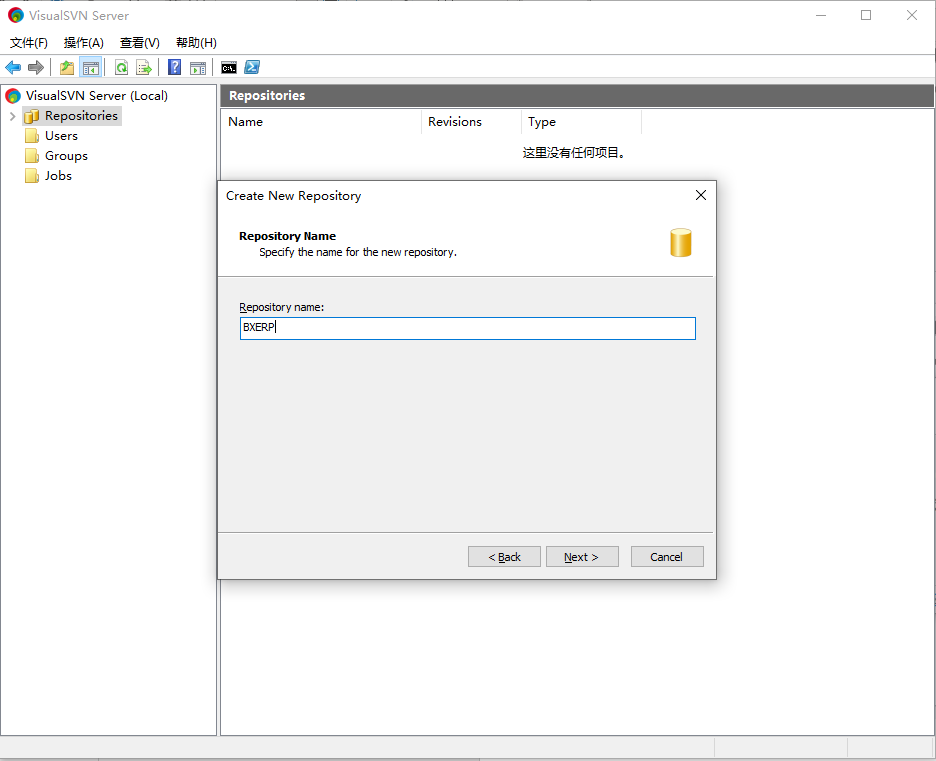Sort by the Revisions column header
Viewport: 936px width, 761px height.
(x=472, y=122)
